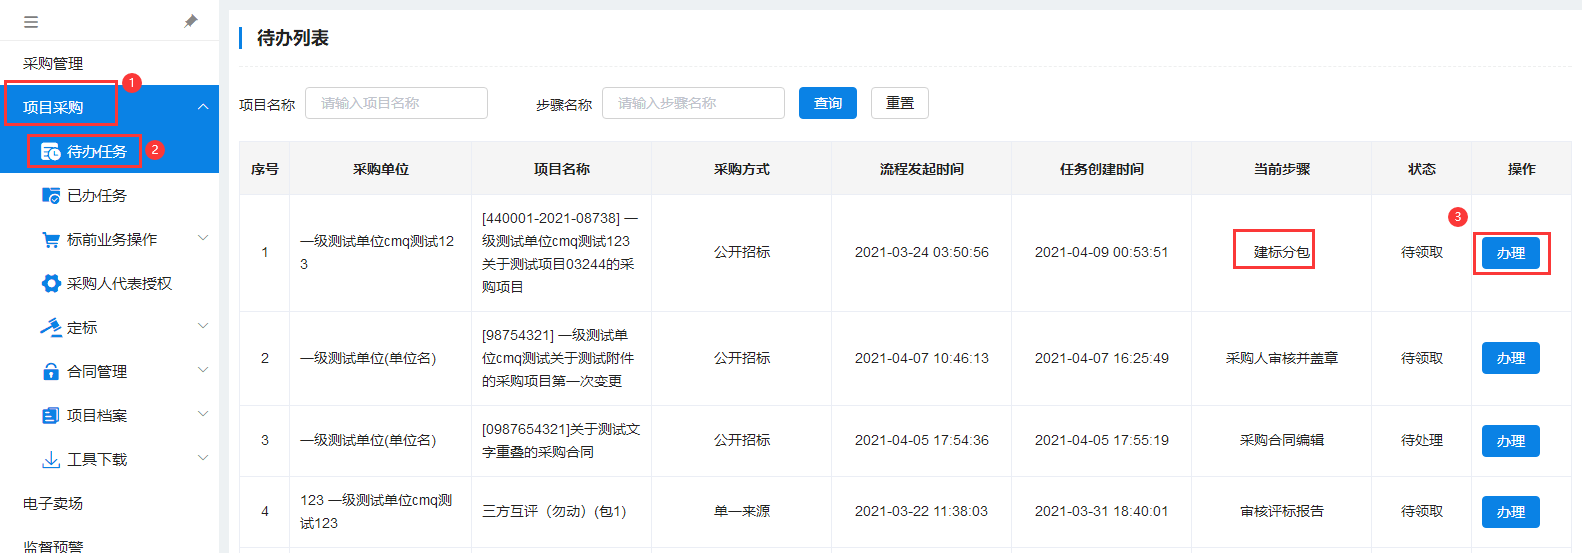Click 办理 for the 采购合同编辑 row
The image size is (1582, 553).
coord(1510,441)
